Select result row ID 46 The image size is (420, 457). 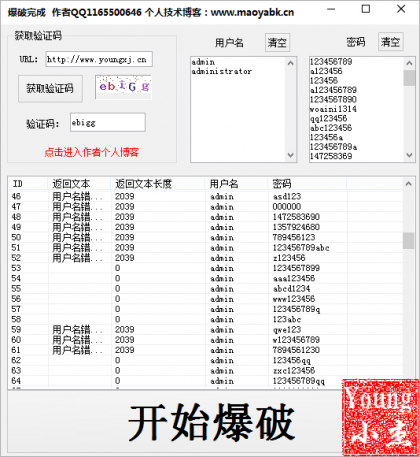(x=205, y=196)
